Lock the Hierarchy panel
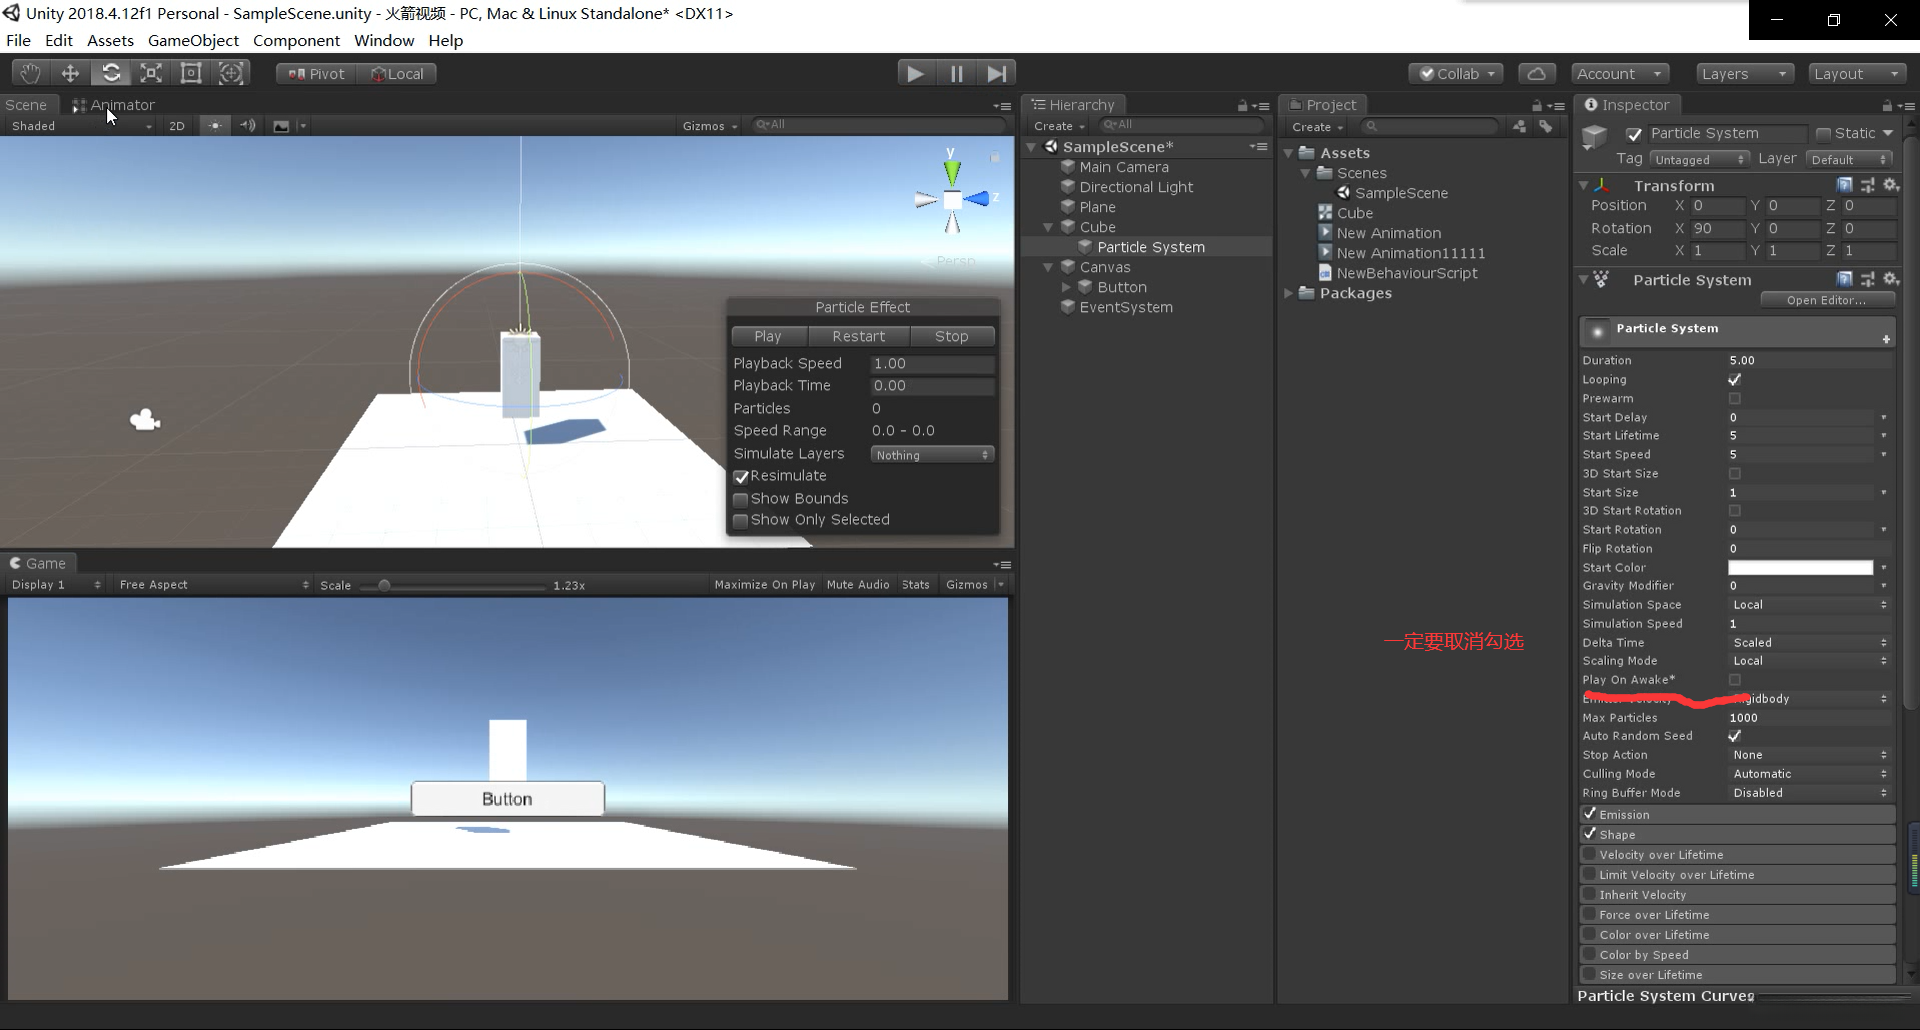Viewport: 1920px width, 1030px height. click(x=1242, y=105)
